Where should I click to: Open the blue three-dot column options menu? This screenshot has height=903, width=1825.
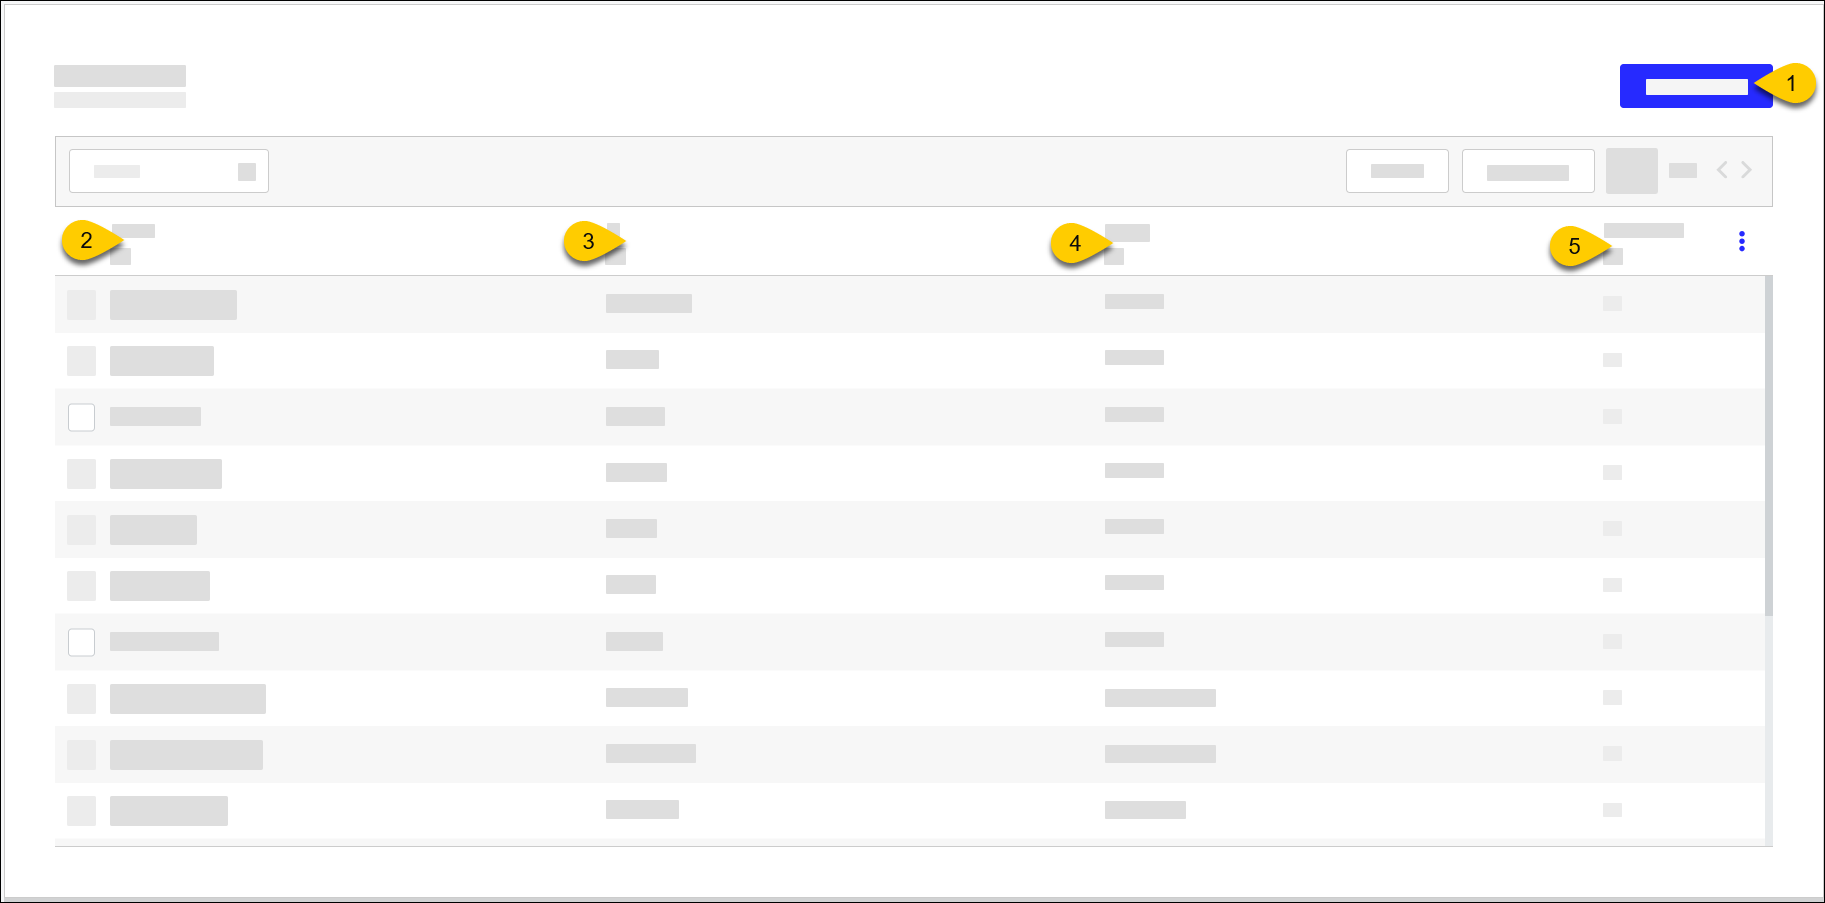point(1741,241)
